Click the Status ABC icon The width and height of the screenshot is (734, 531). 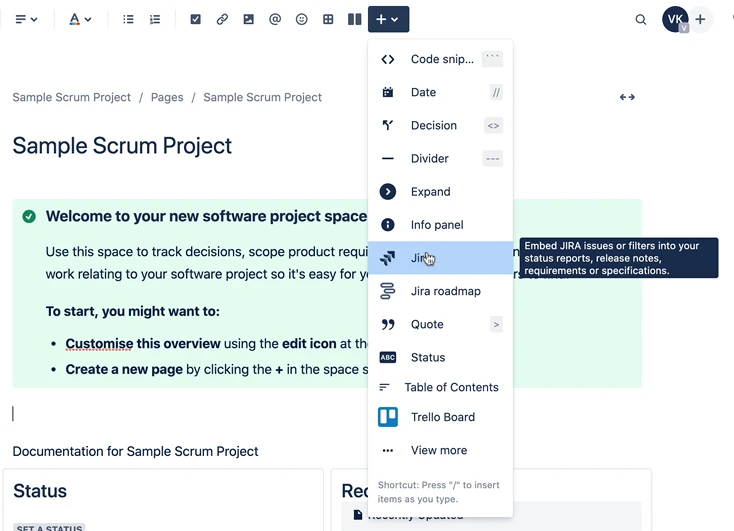[x=388, y=358]
